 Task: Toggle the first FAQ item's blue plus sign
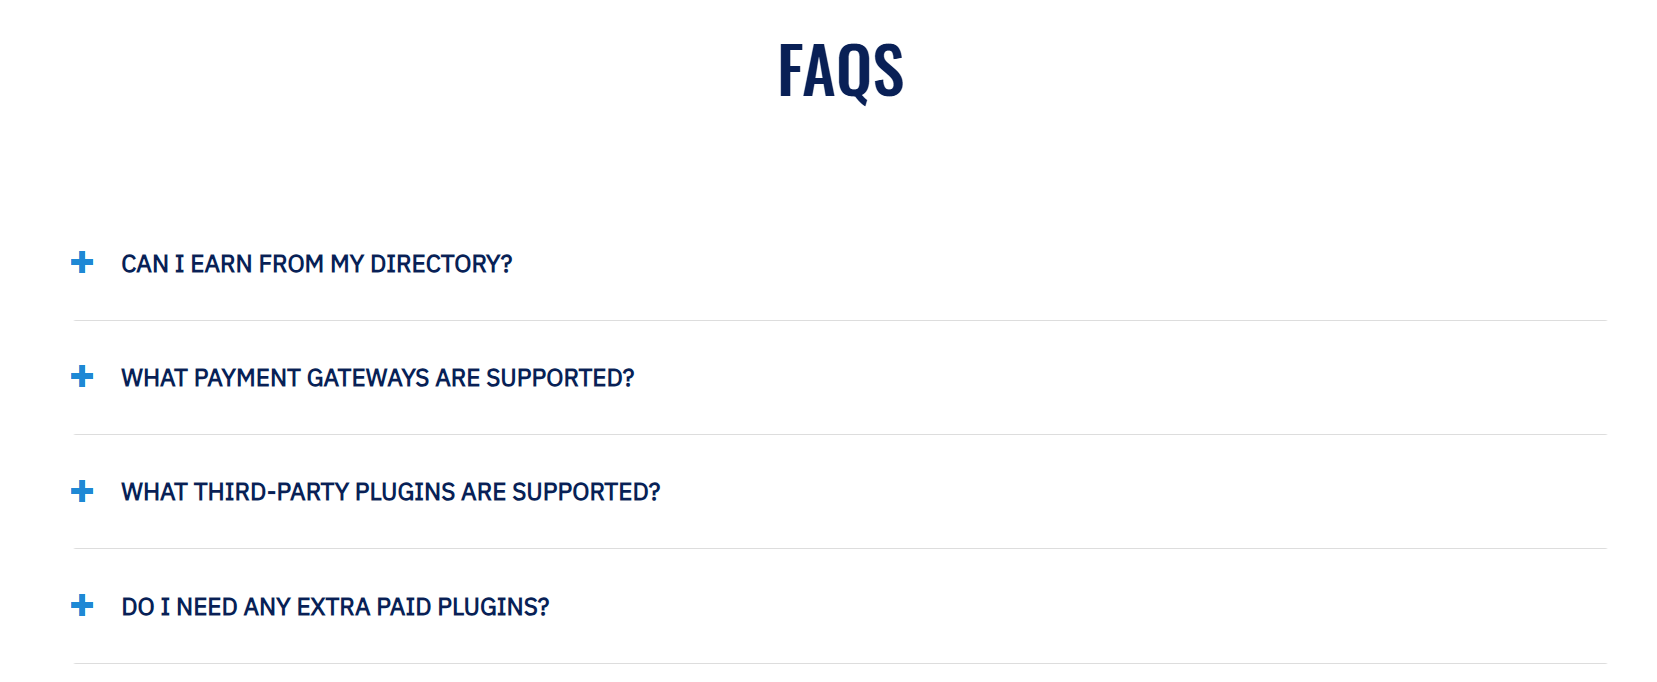[x=82, y=263]
